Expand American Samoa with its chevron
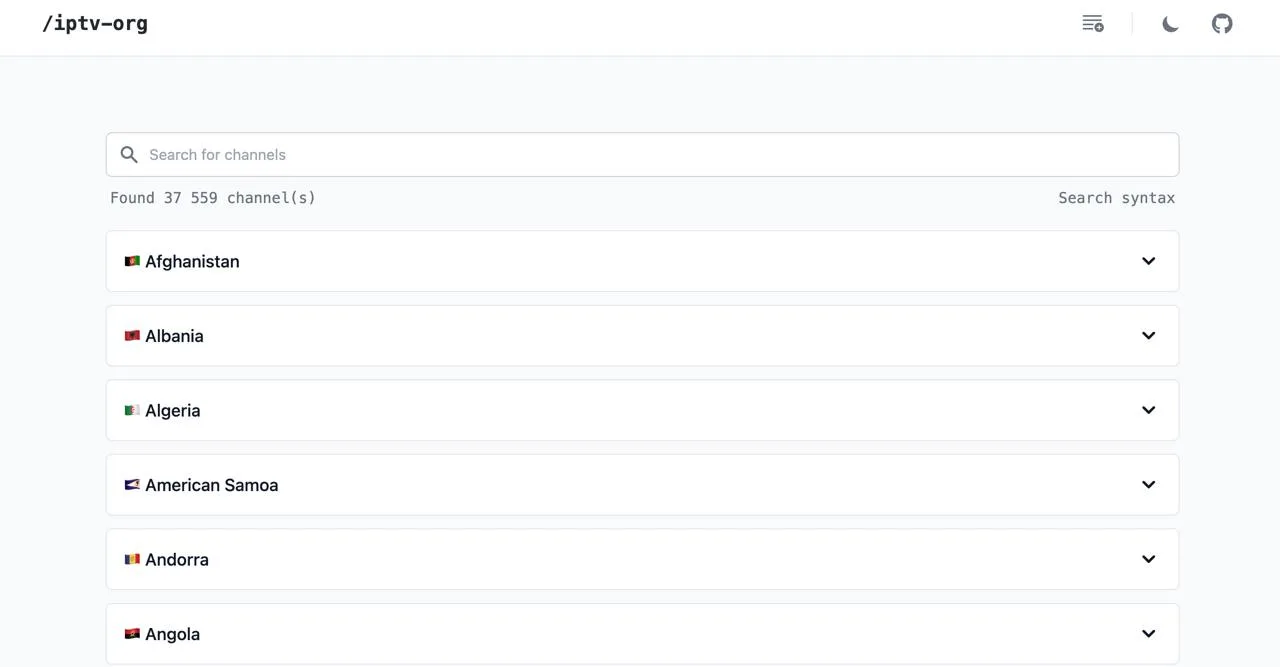The image size is (1280, 667). 1148,485
